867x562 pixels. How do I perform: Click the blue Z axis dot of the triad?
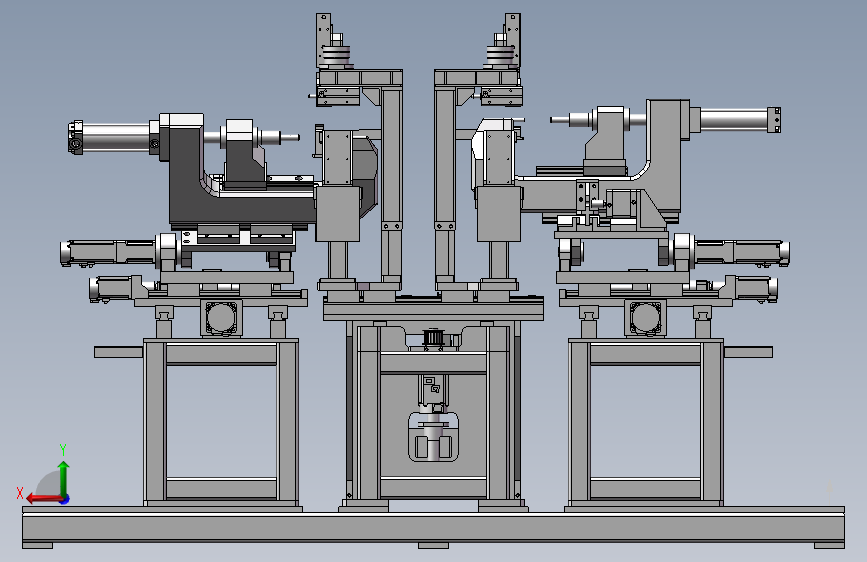[x=65, y=499]
